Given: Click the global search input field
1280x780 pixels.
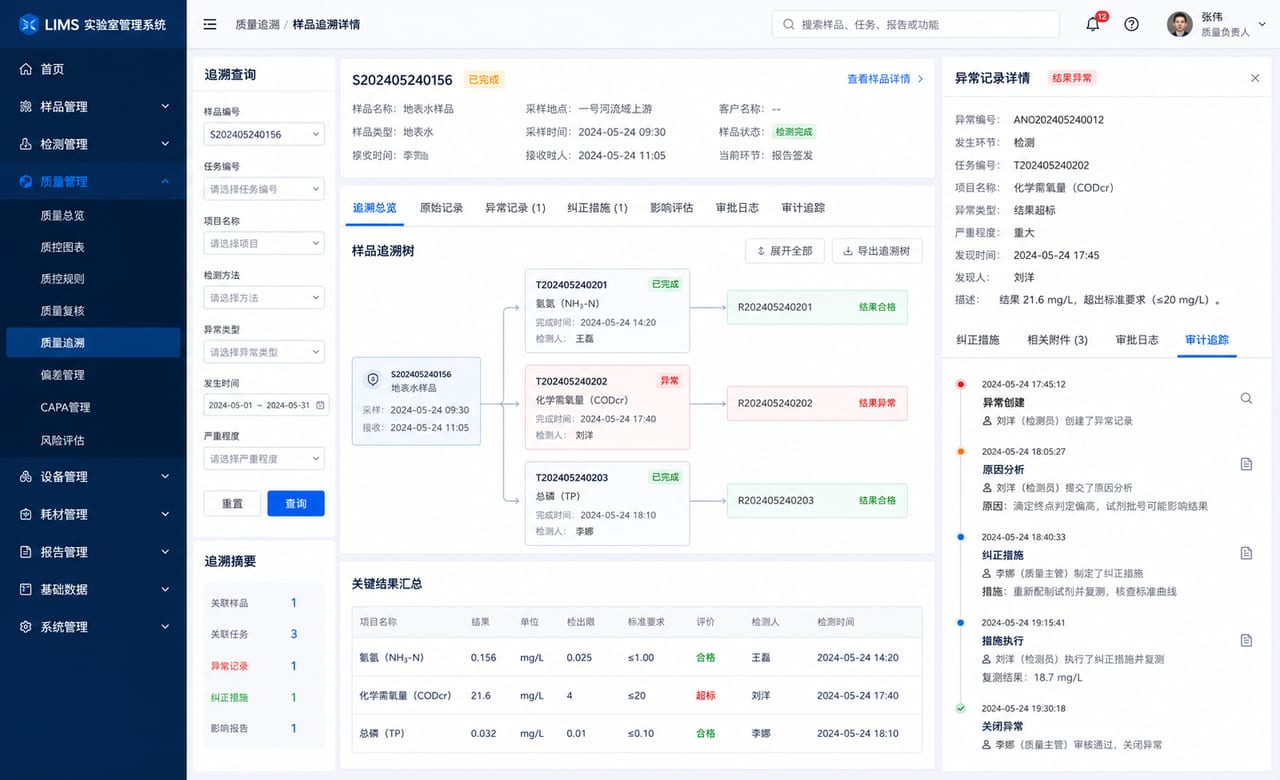Looking at the screenshot, I should tap(916, 24).
